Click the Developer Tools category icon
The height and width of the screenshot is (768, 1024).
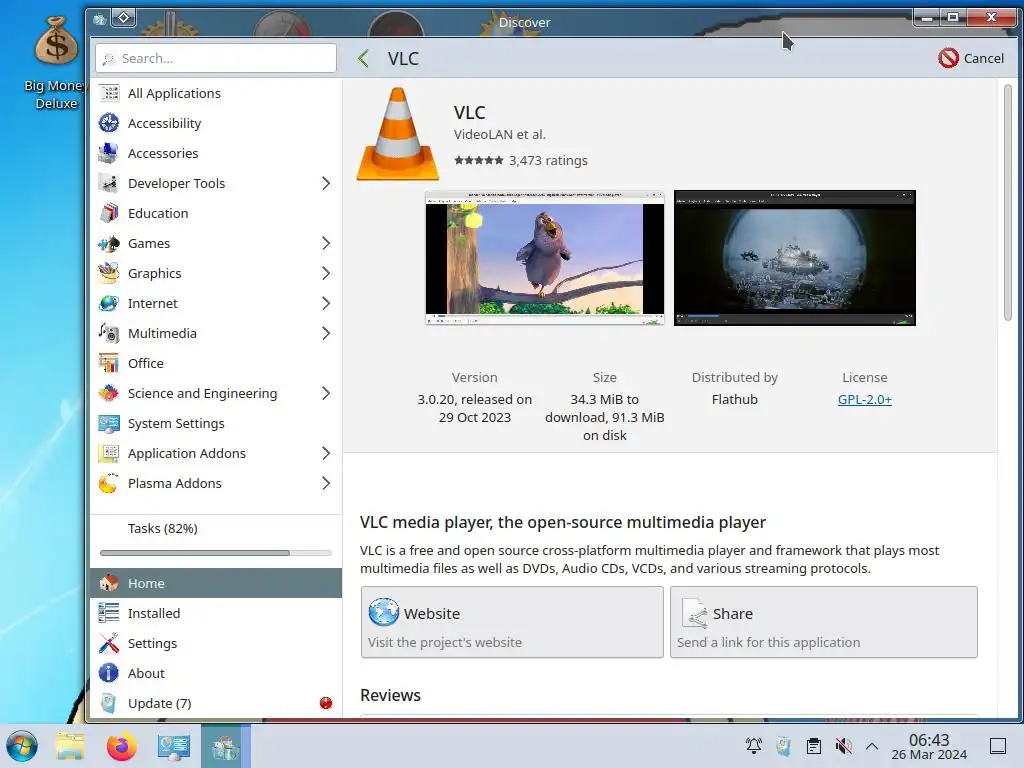click(x=109, y=184)
